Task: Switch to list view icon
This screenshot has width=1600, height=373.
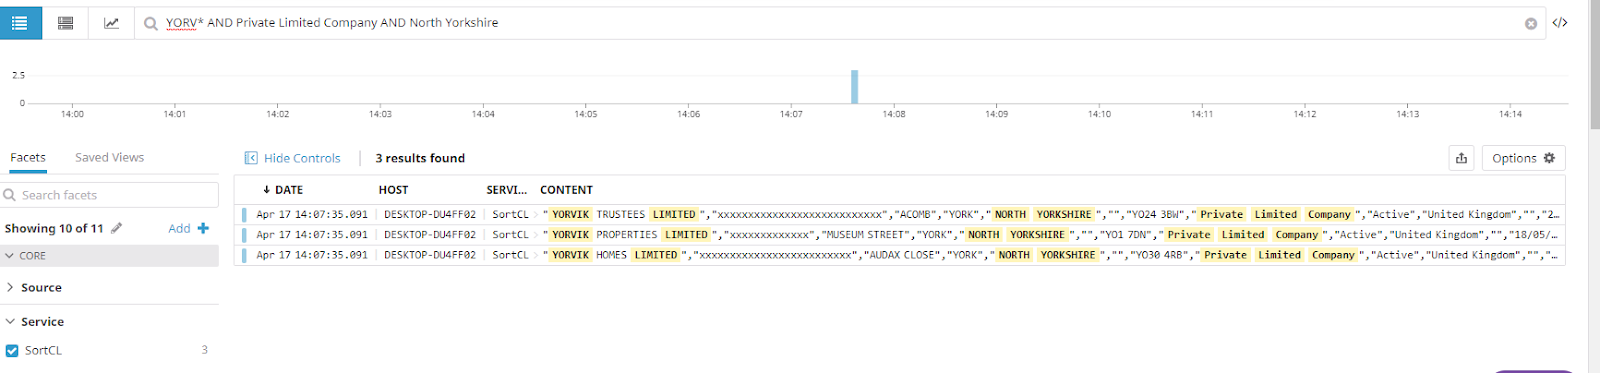Action: pyautogui.click(x=20, y=22)
